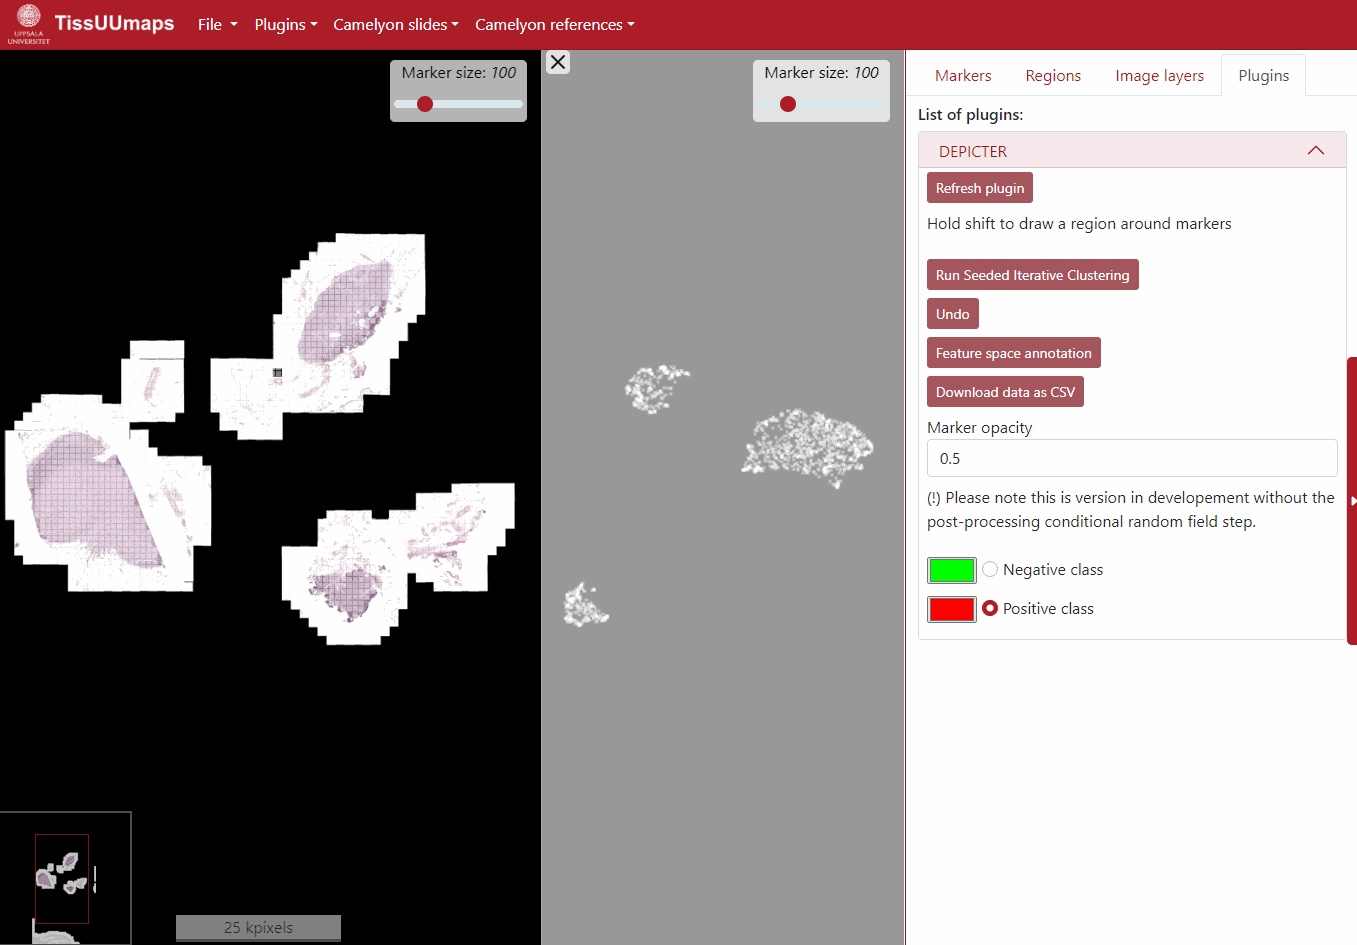This screenshot has height=945, width=1357.
Task: Click the left viewer Marker size slider
Action: tap(458, 104)
